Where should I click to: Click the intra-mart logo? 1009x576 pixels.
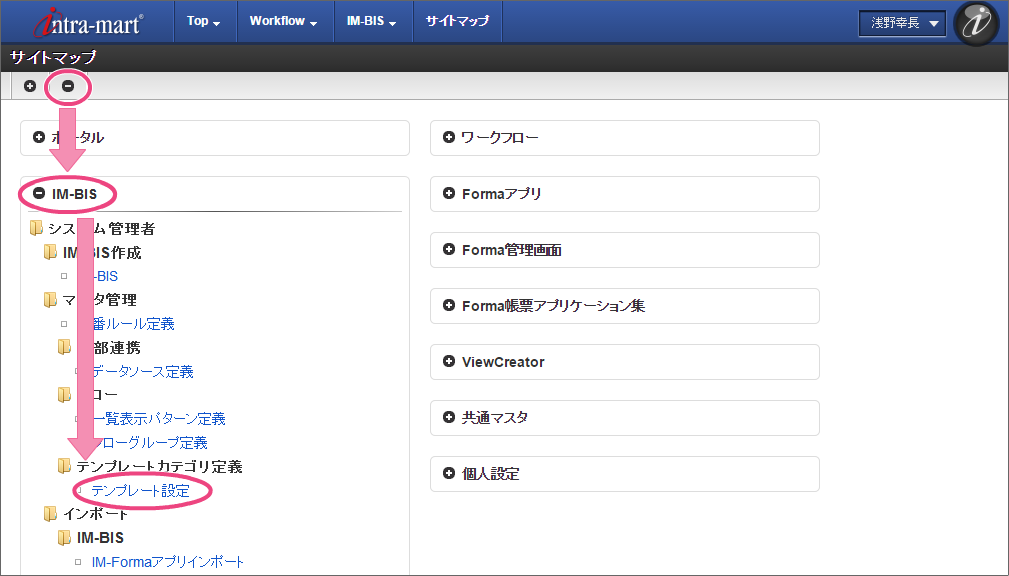click(82, 22)
